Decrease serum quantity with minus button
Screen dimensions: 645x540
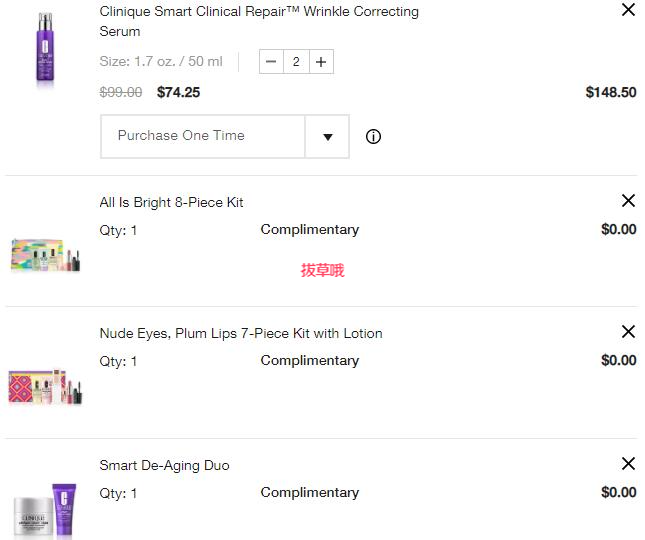(271, 62)
